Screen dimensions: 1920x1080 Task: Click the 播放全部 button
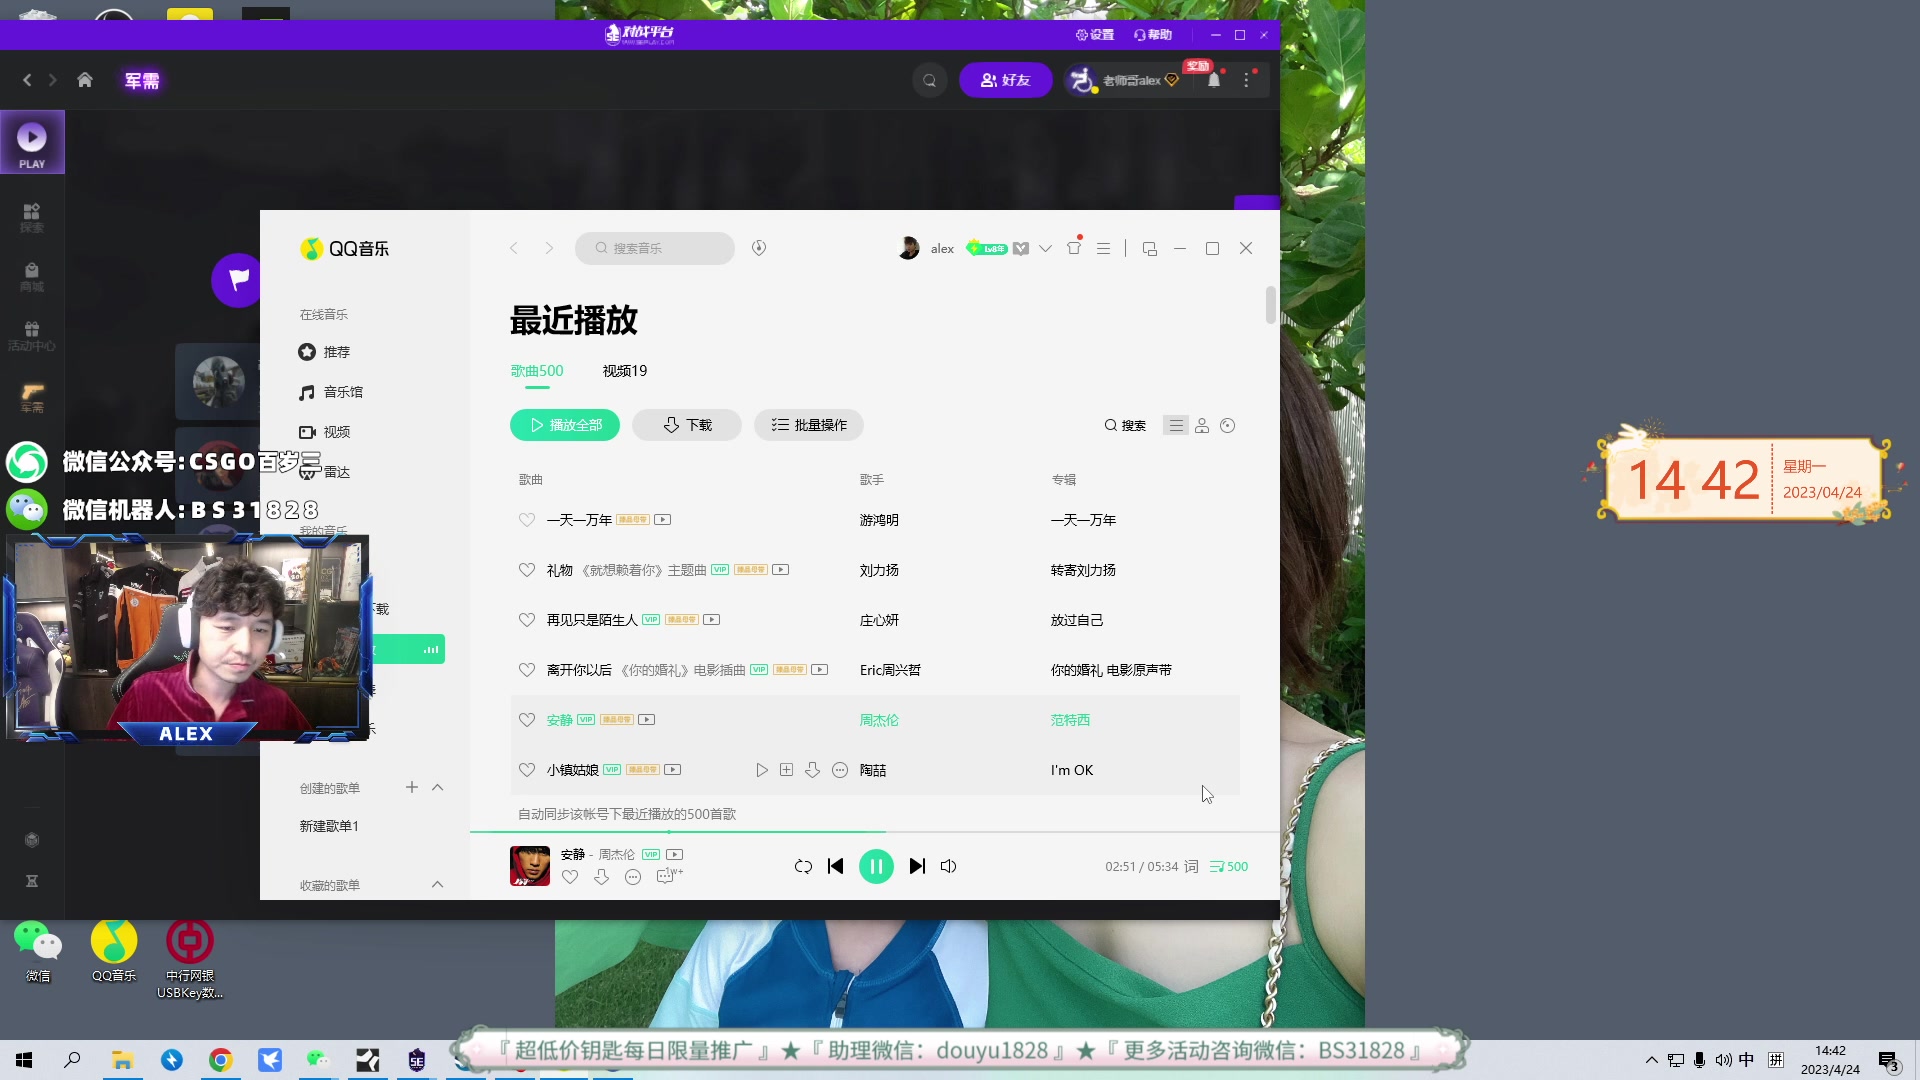pyautogui.click(x=565, y=425)
